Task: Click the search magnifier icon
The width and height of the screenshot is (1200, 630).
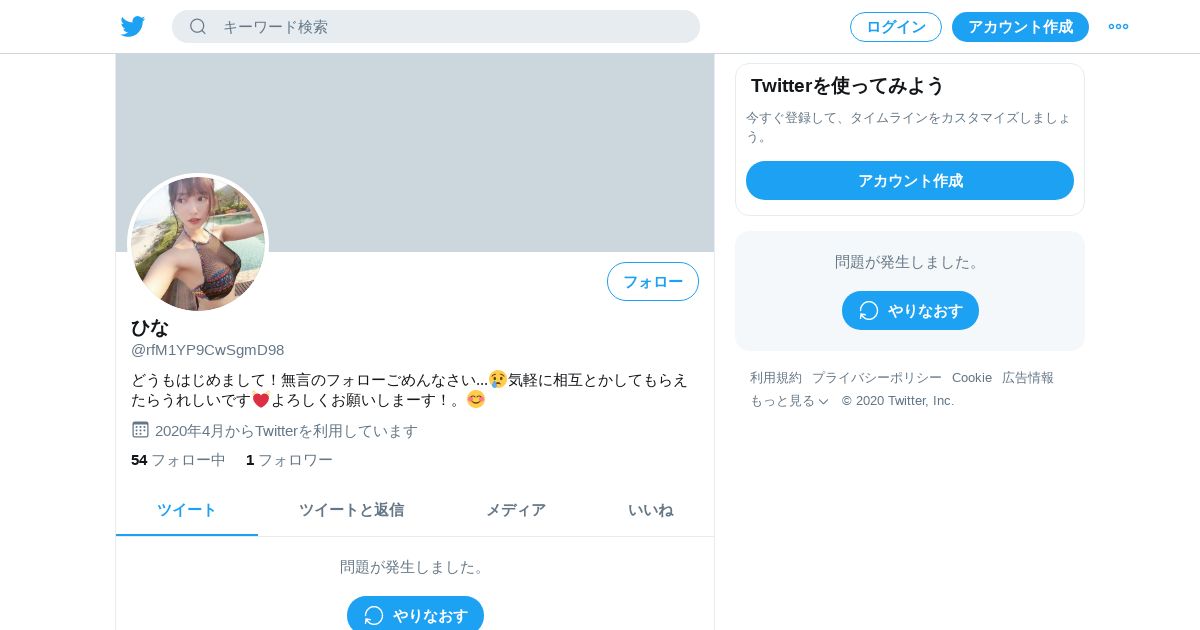Action: [x=198, y=27]
